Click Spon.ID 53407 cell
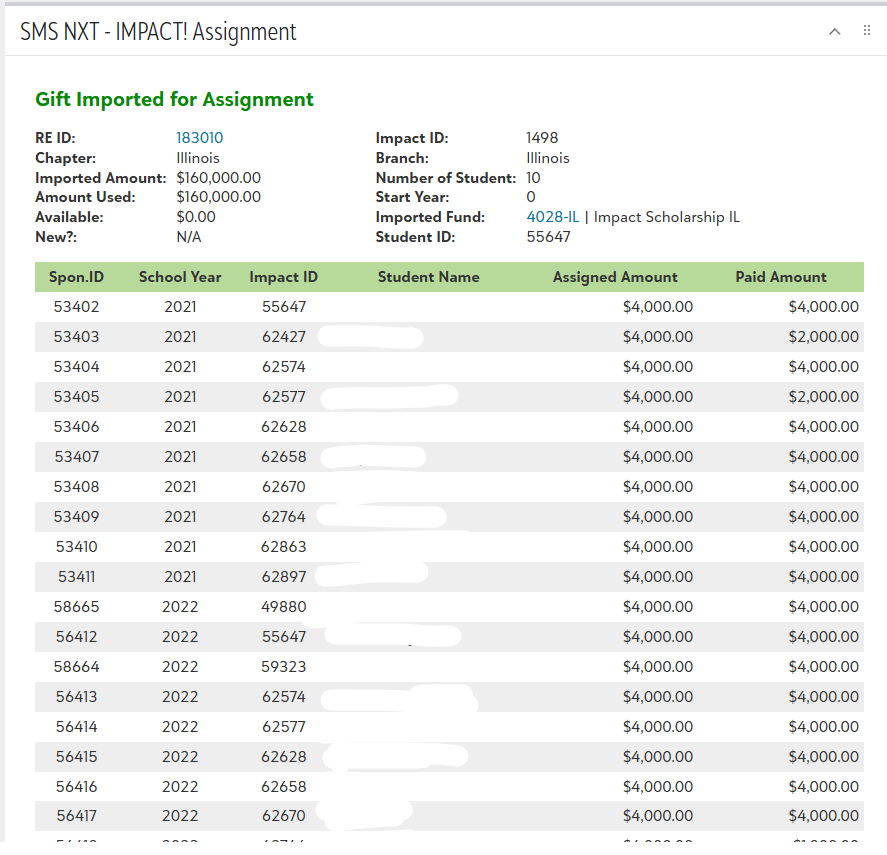This screenshot has height=855, width=887. 76,457
